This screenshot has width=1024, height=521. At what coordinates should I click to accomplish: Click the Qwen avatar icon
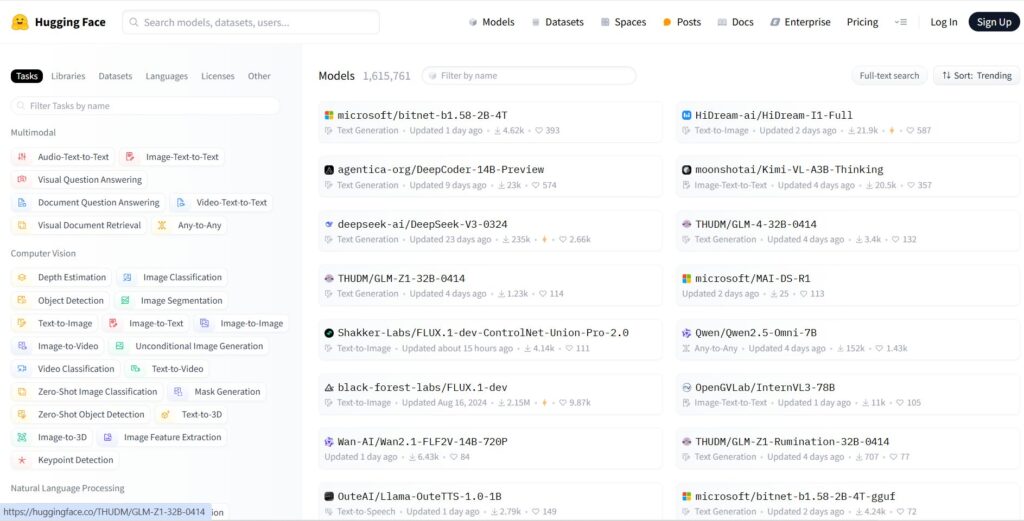[686, 333]
